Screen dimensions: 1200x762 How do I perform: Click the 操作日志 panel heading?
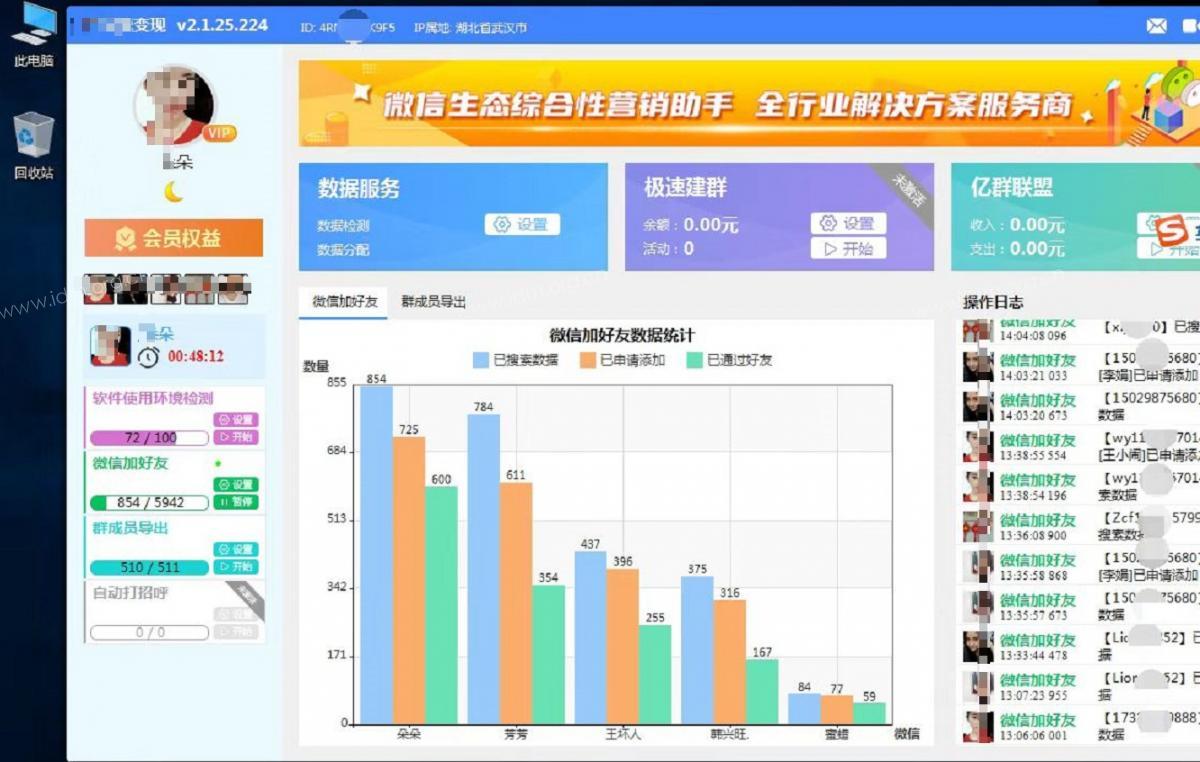click(993, 302)
